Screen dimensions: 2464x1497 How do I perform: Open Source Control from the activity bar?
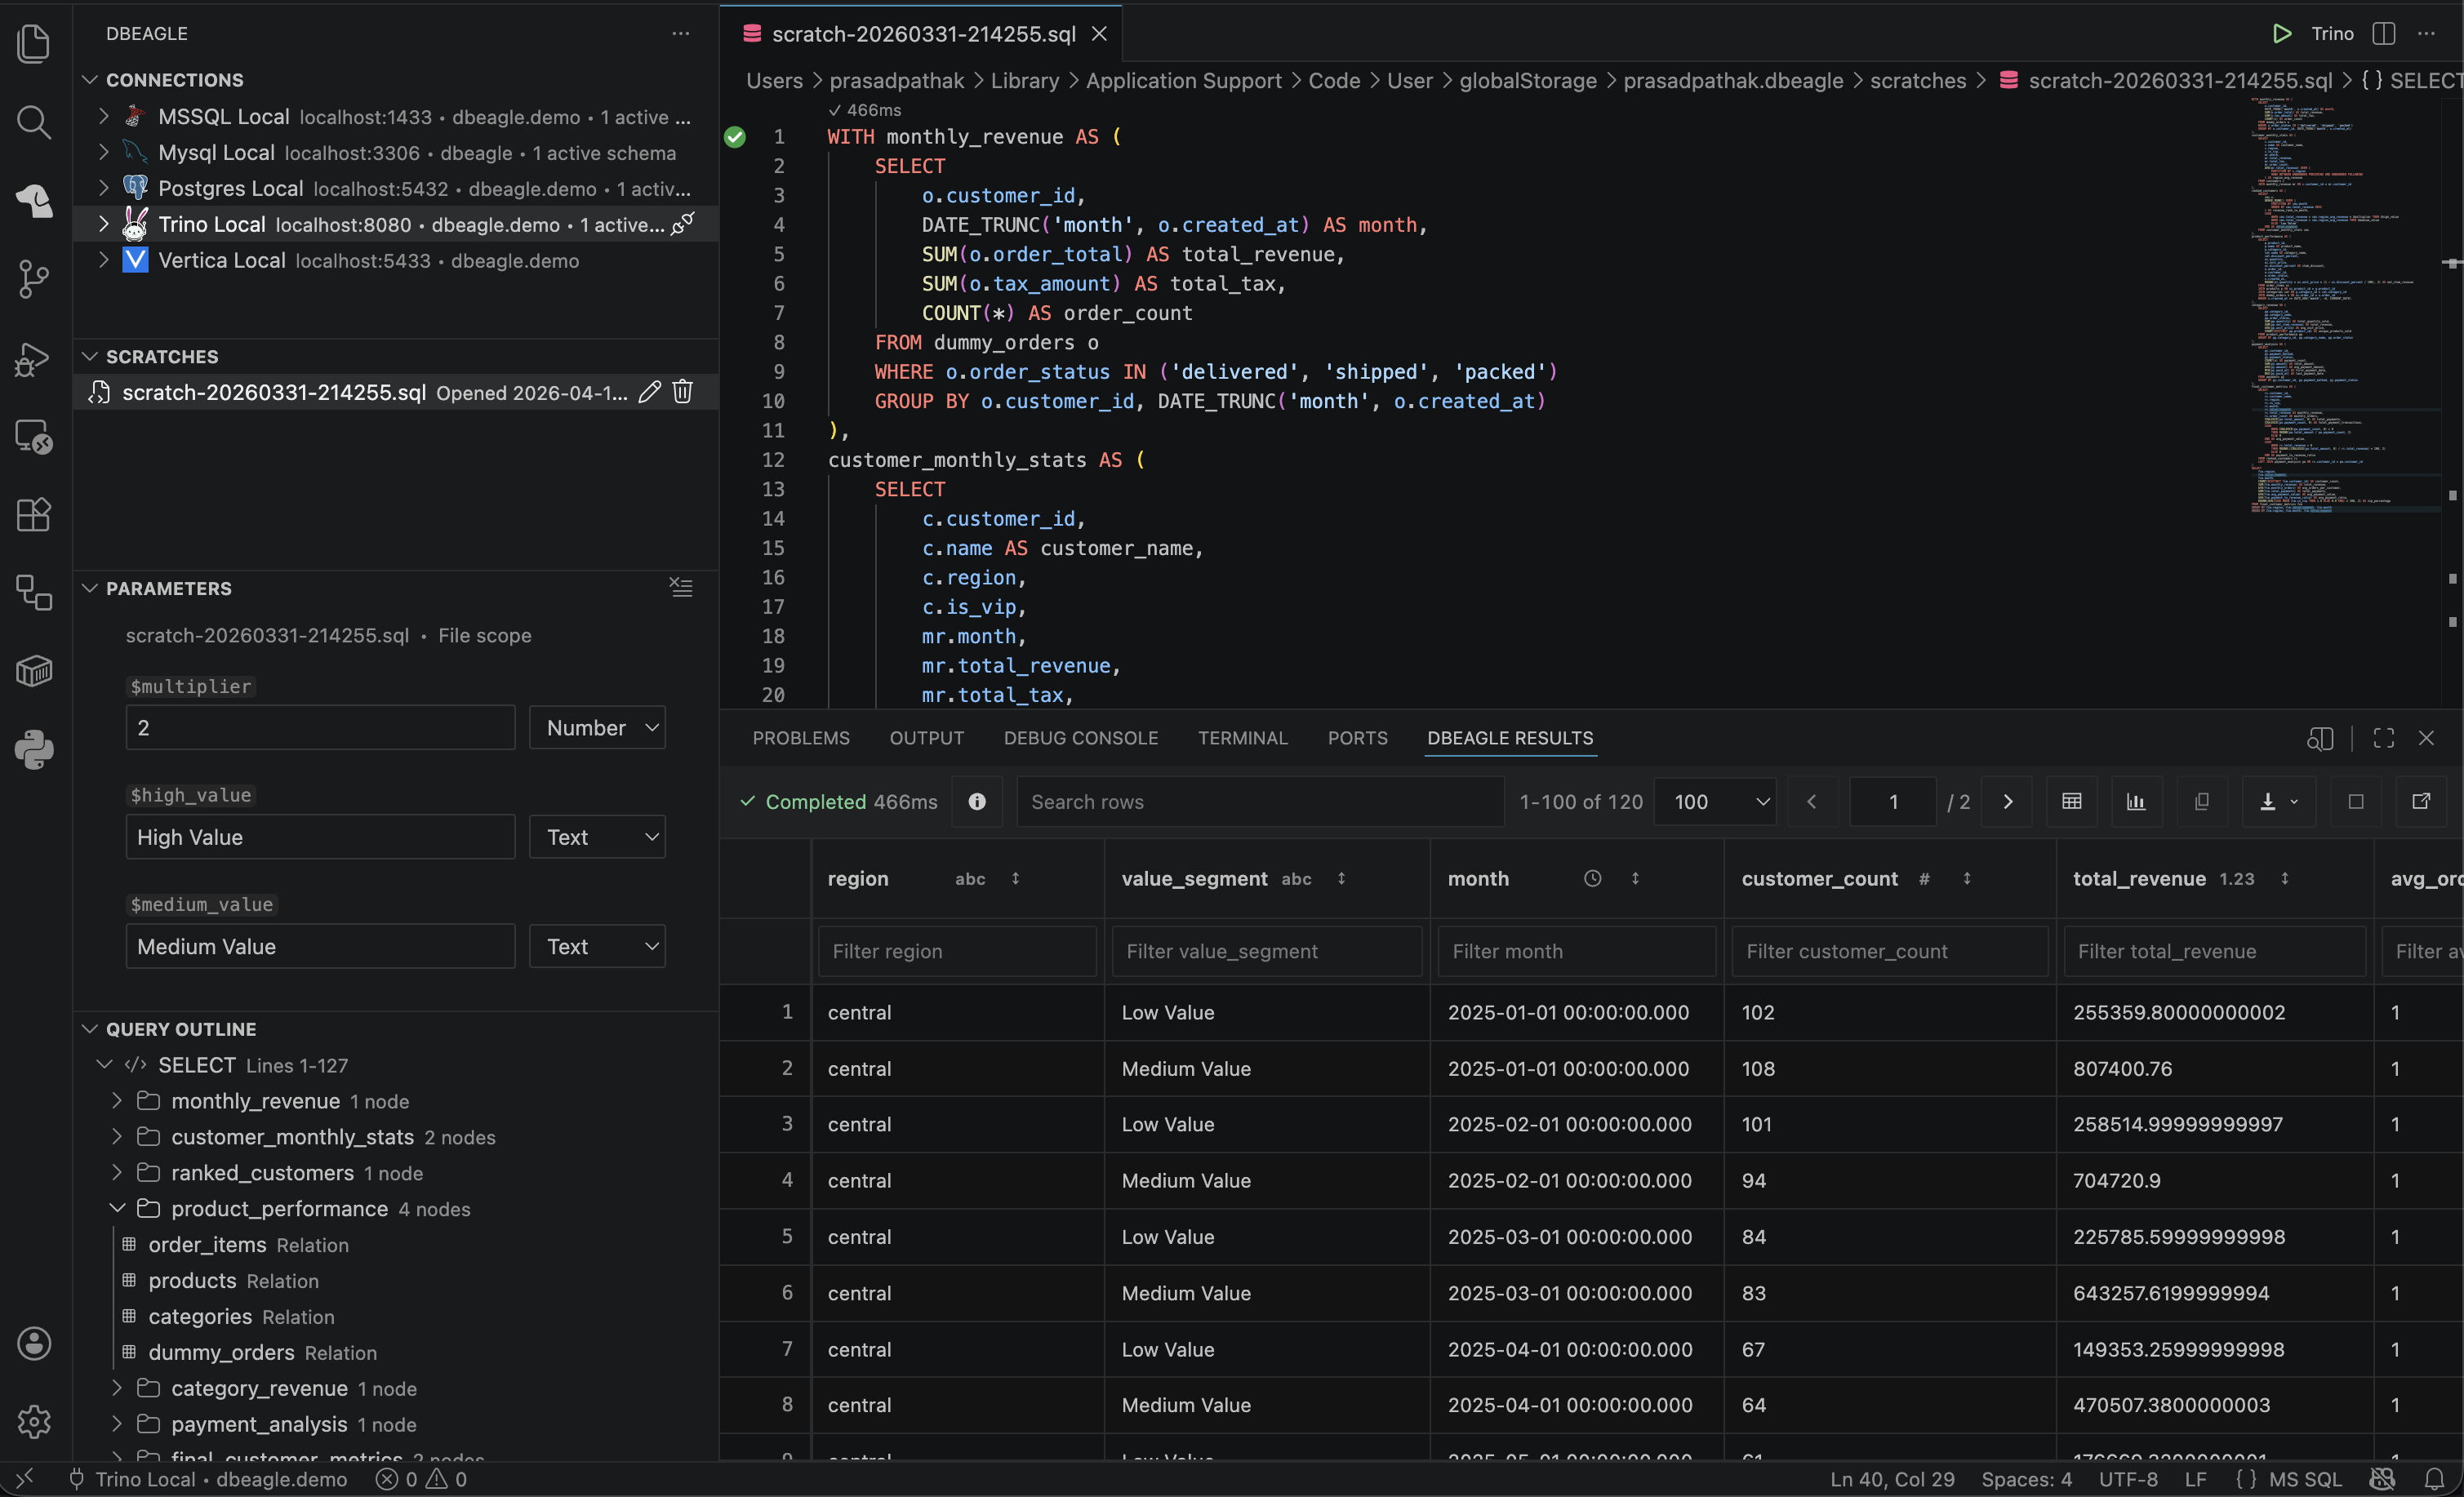point(33,280)
